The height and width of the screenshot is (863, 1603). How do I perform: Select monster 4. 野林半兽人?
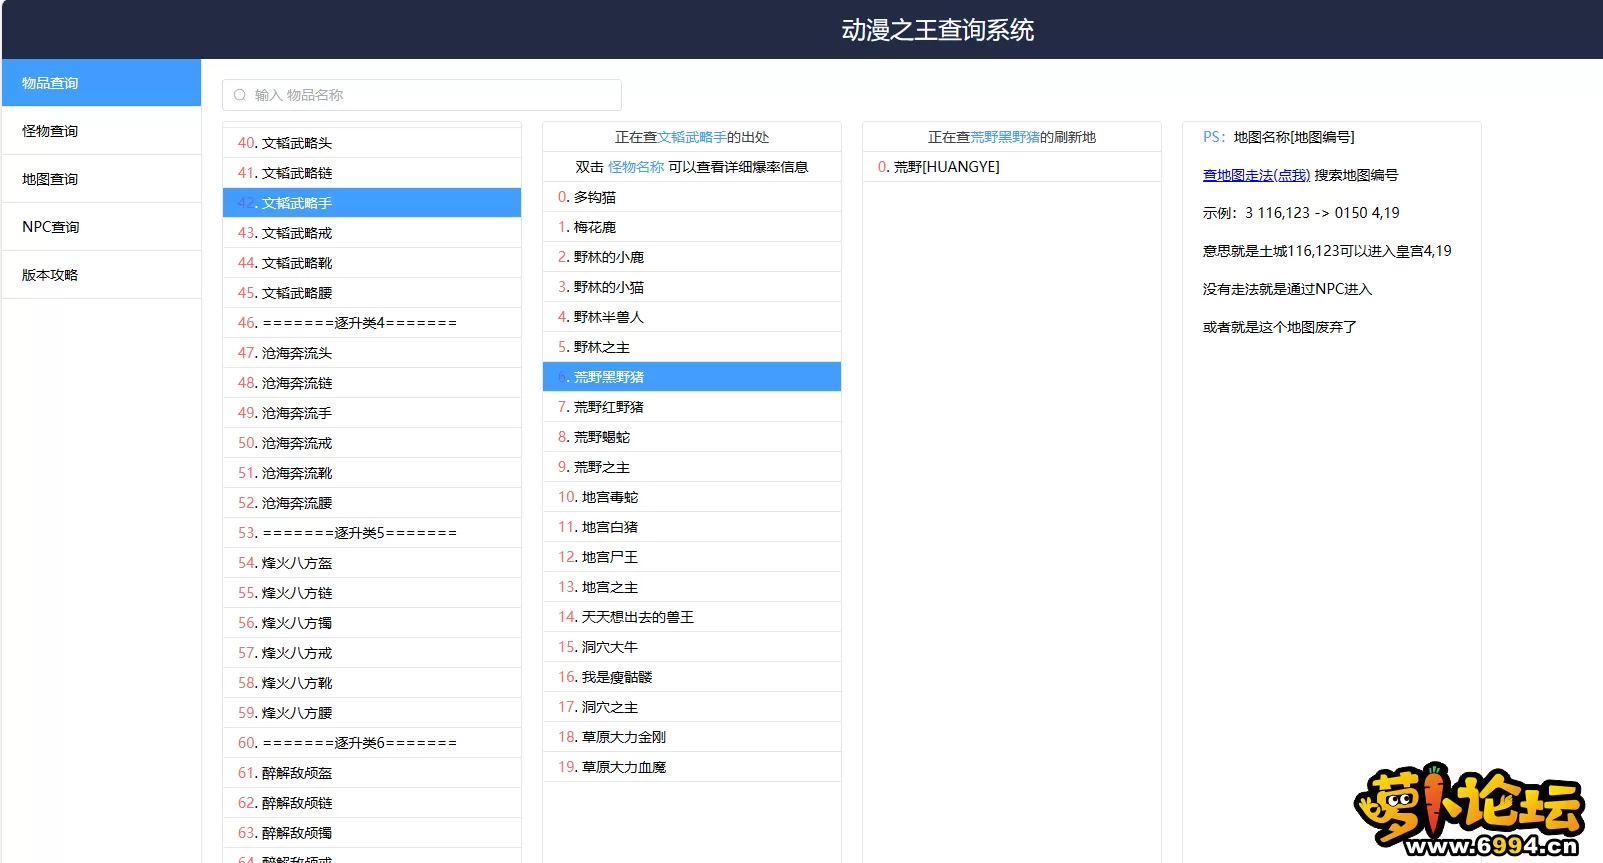692,317
